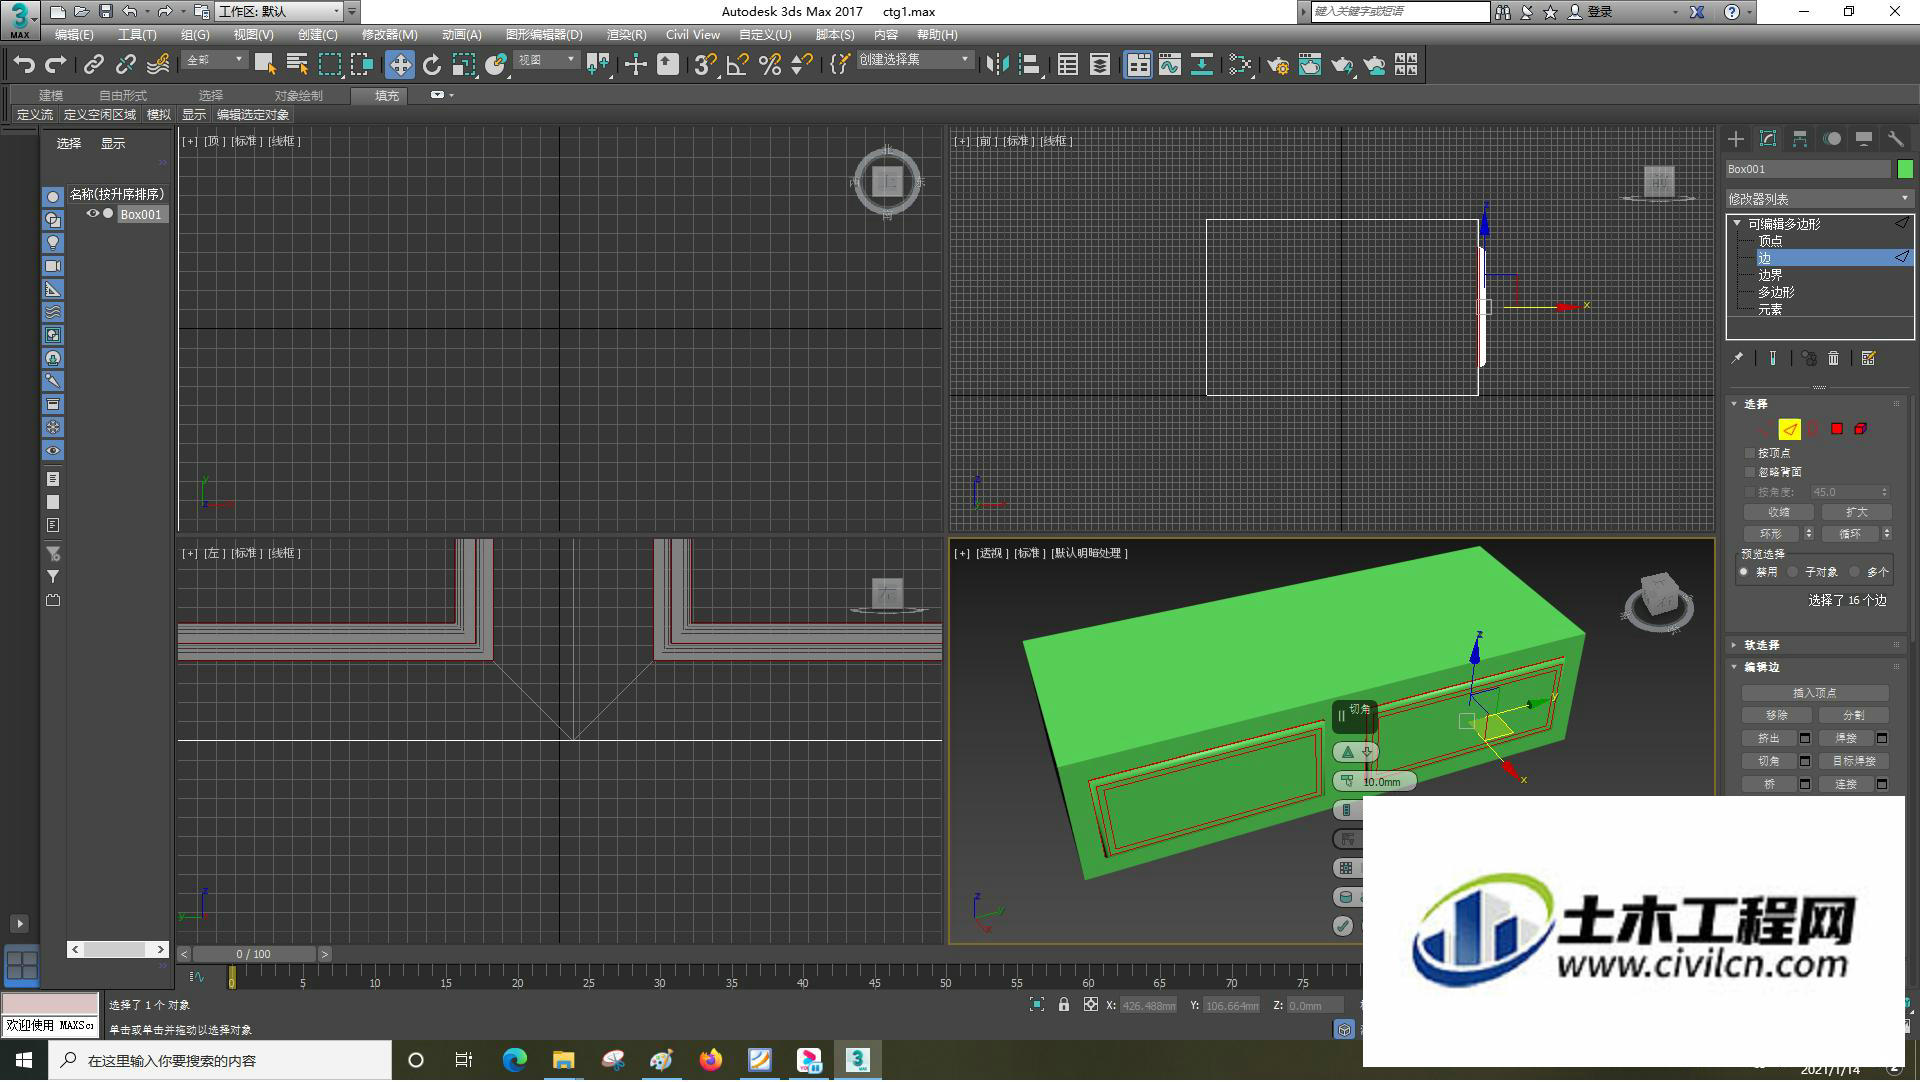
Task: Activate the Unlink Selection tool
Action: point(125,65)
